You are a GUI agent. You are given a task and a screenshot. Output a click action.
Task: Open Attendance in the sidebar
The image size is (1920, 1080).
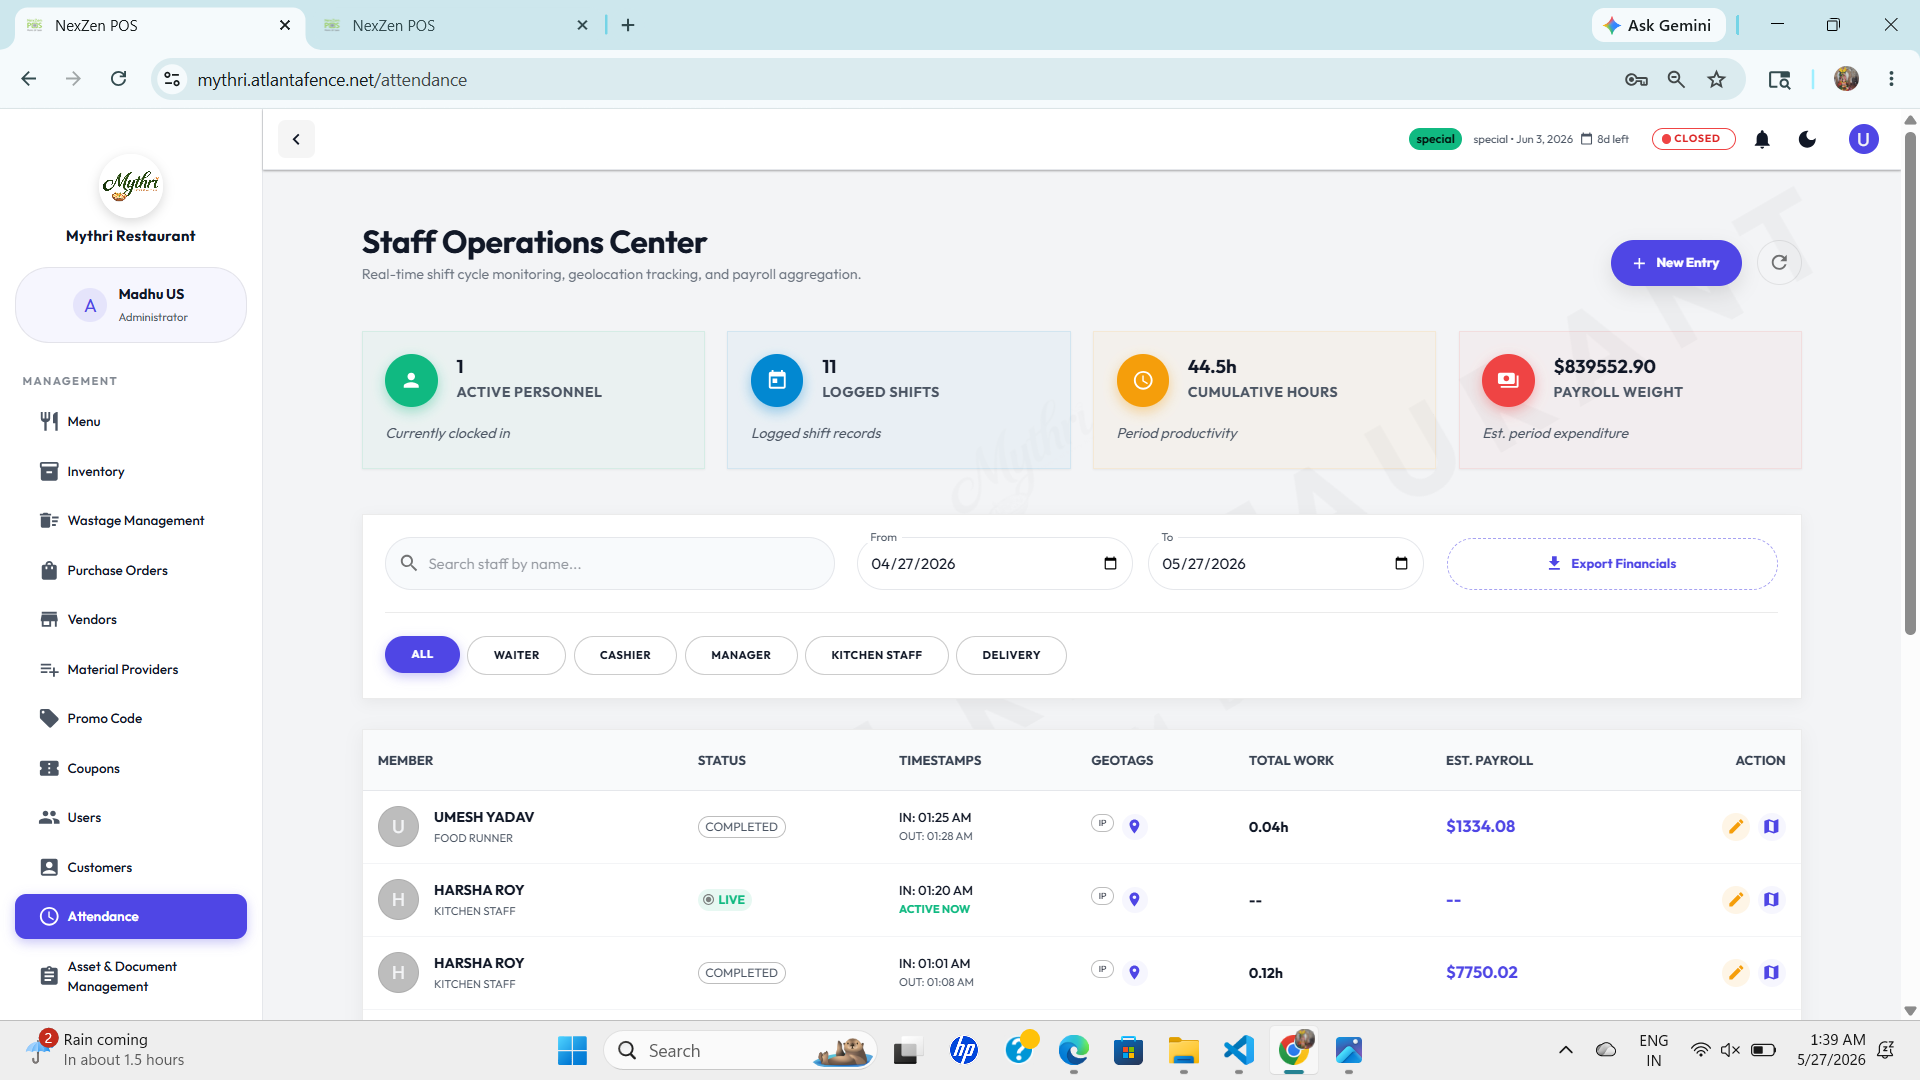131,916
